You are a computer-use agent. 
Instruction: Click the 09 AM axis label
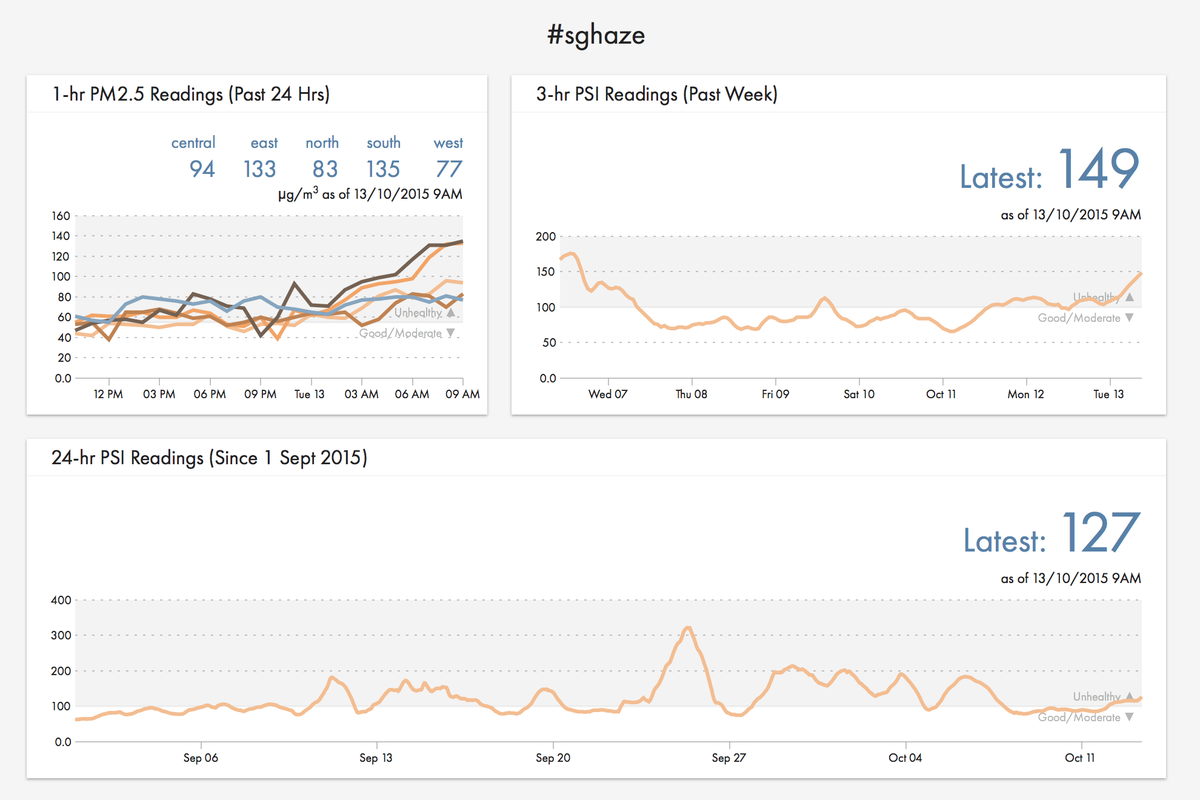pyautogui.click(x=463, y=395)
